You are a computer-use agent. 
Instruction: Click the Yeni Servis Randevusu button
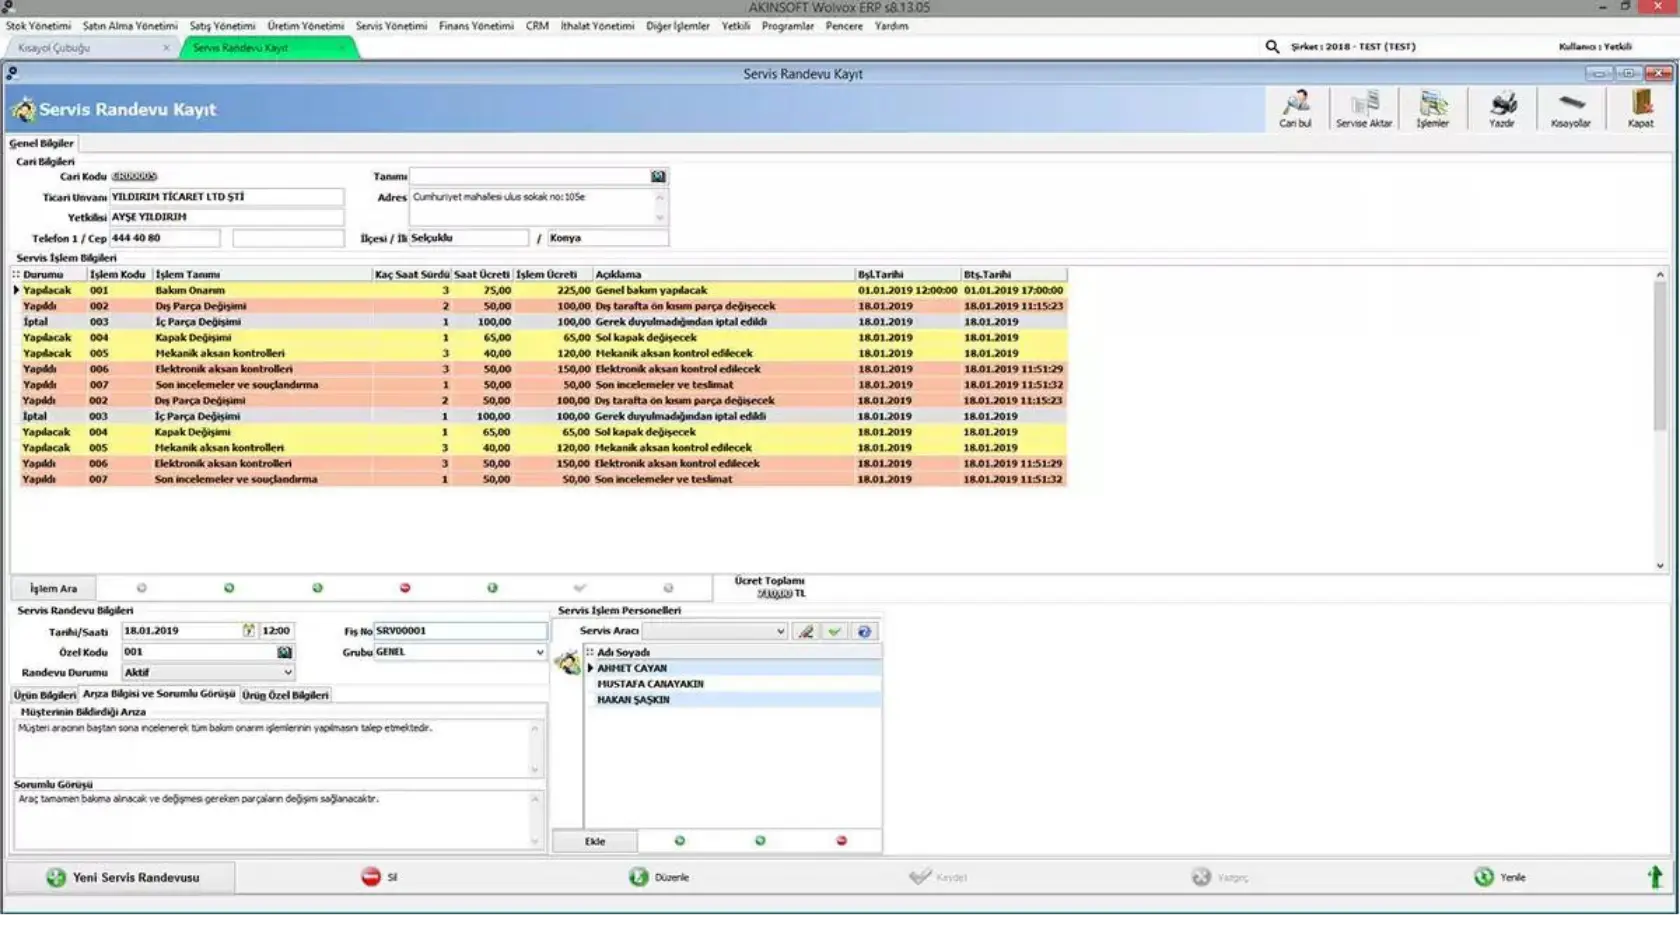point(121,877)
